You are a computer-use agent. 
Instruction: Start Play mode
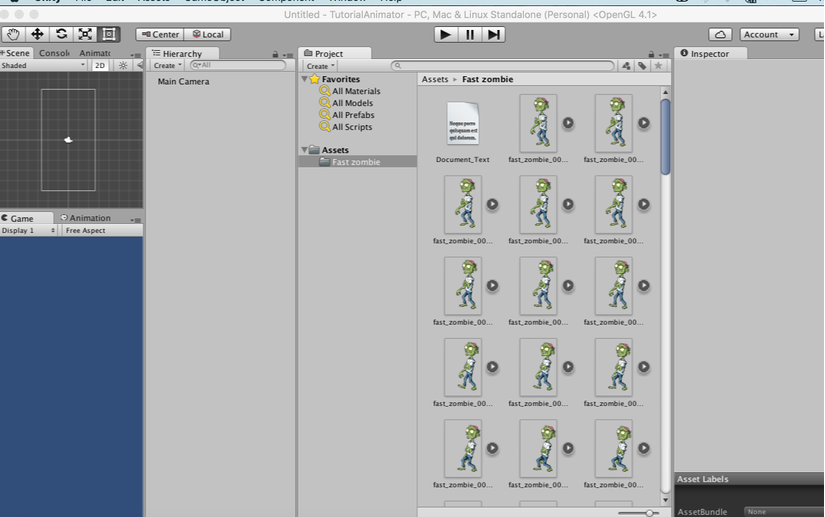coord(446,35)
